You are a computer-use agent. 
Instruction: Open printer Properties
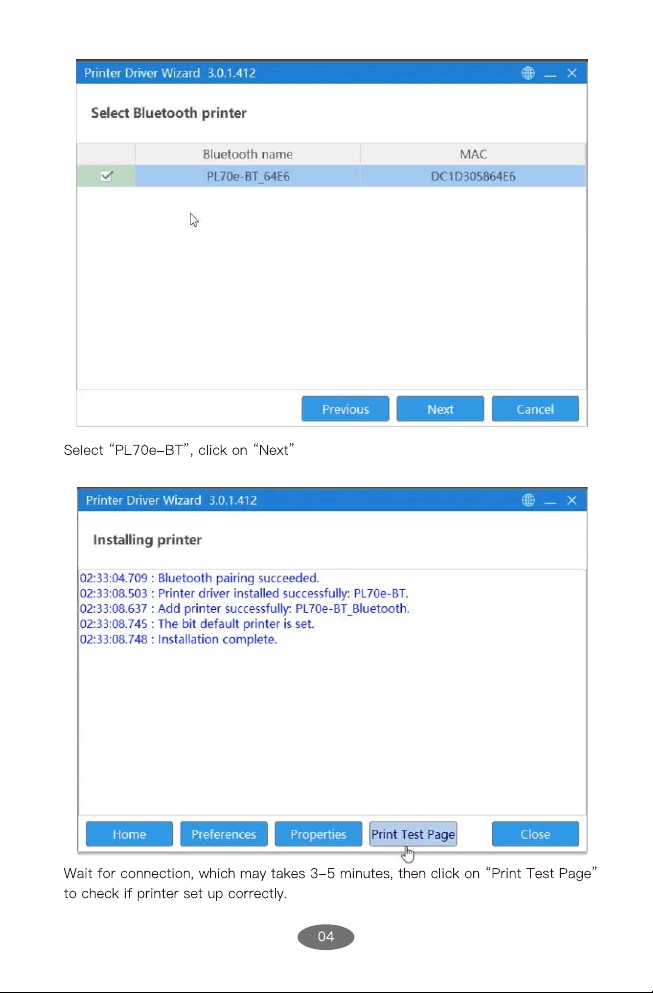tap(318, 834)
